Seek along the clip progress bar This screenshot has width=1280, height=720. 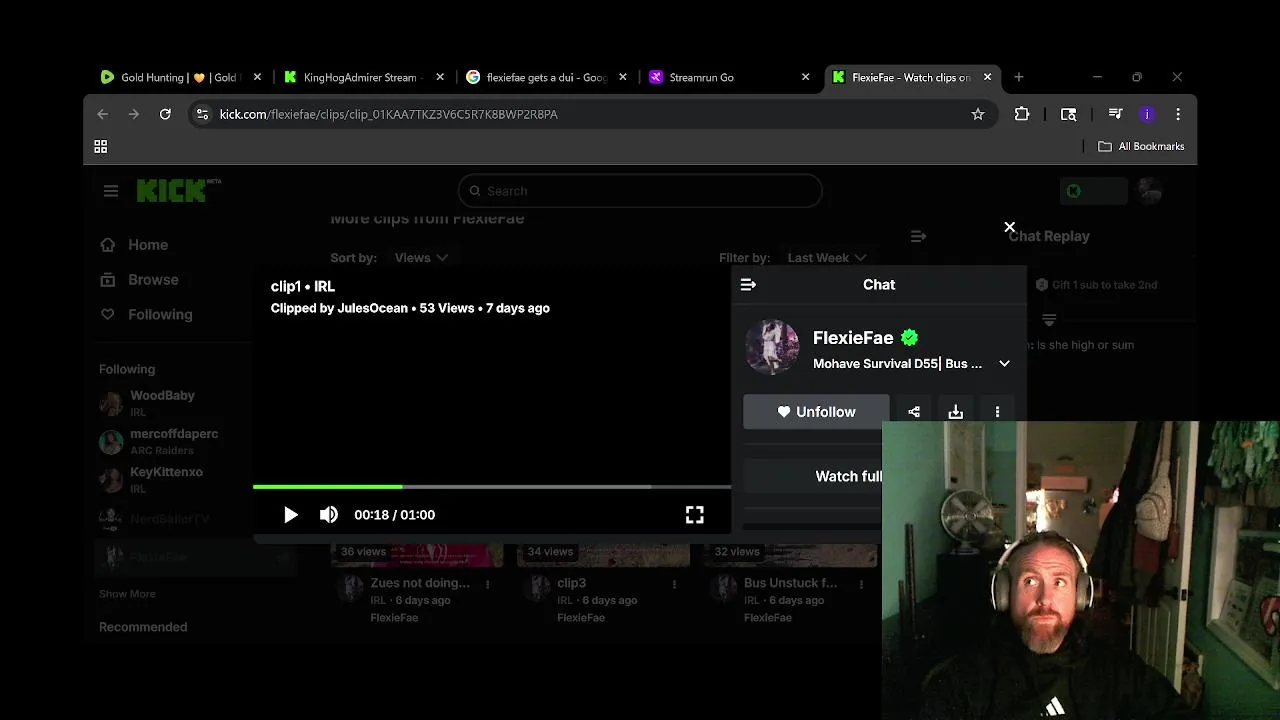(491, 487)
